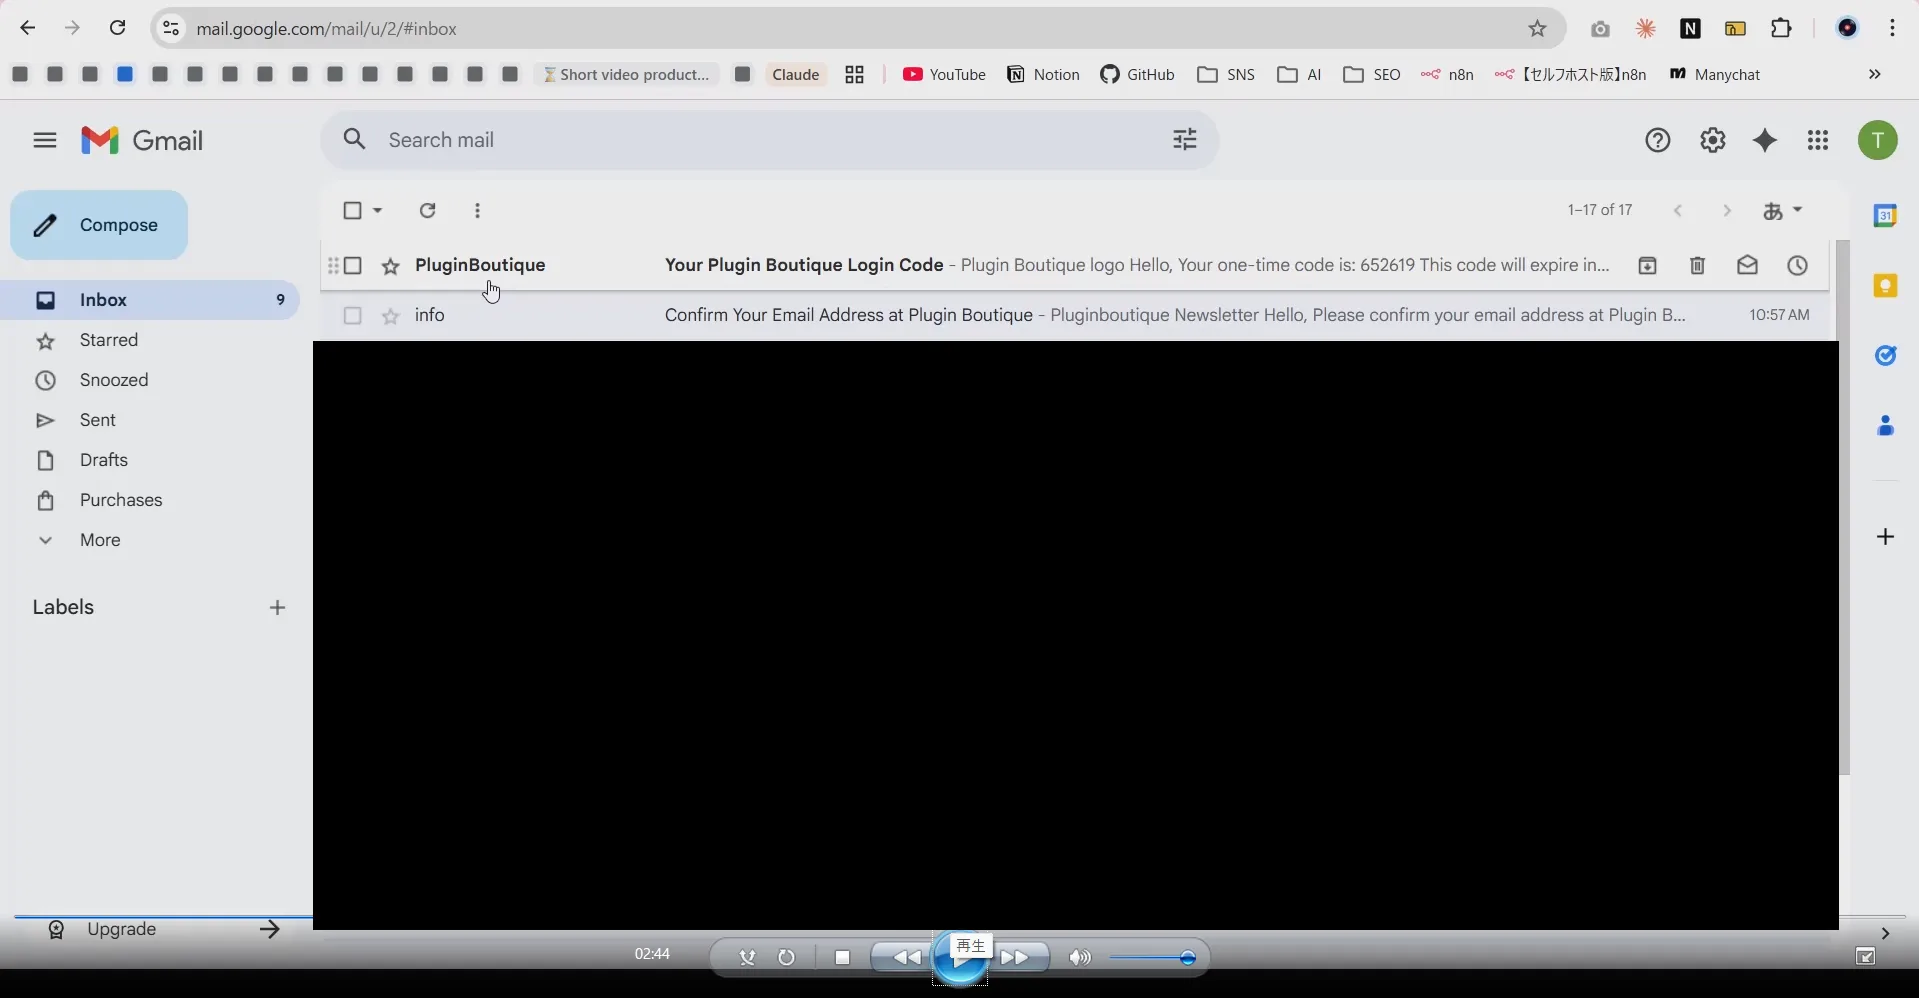Open the Google apps grid
This screenshot has height=998, width=1919.
click(1818, 141)
